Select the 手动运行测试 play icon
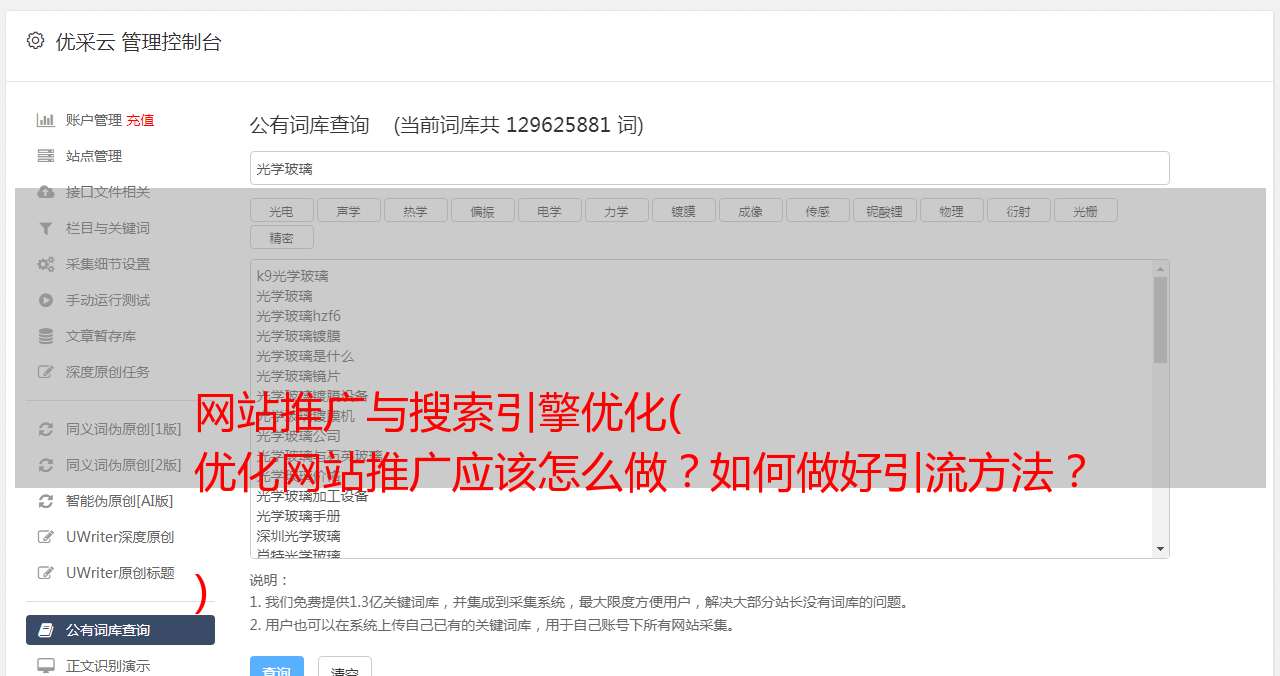Viewport: 1280px width, 676px height. click(x=45, y=300)
